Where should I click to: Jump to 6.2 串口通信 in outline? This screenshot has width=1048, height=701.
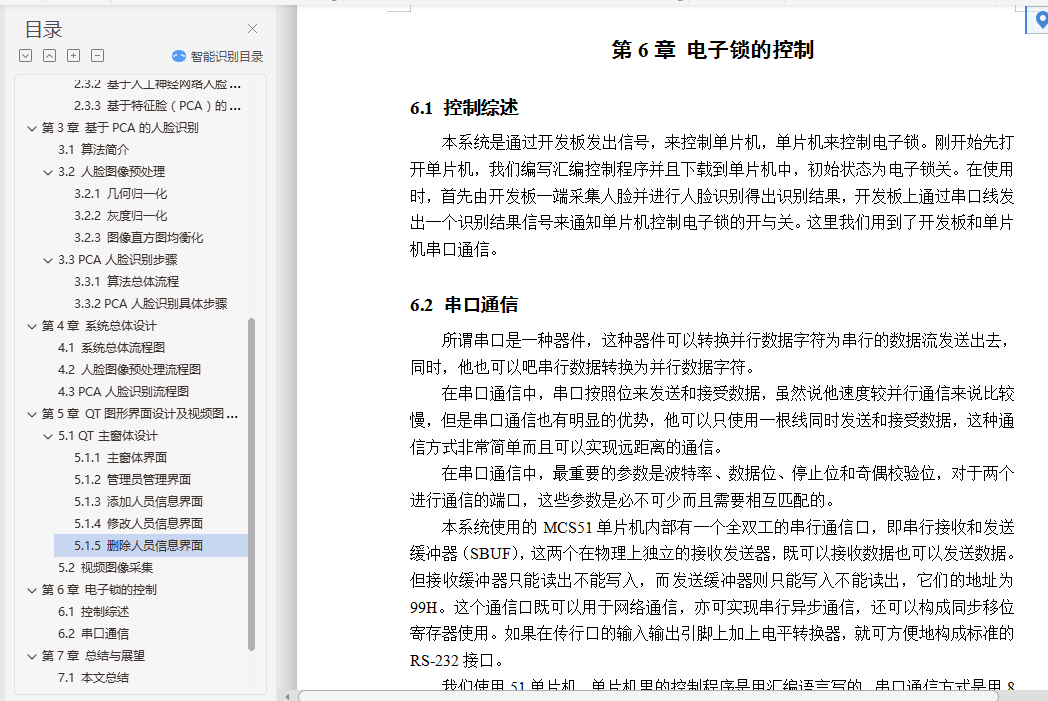[x=94, y=634]
